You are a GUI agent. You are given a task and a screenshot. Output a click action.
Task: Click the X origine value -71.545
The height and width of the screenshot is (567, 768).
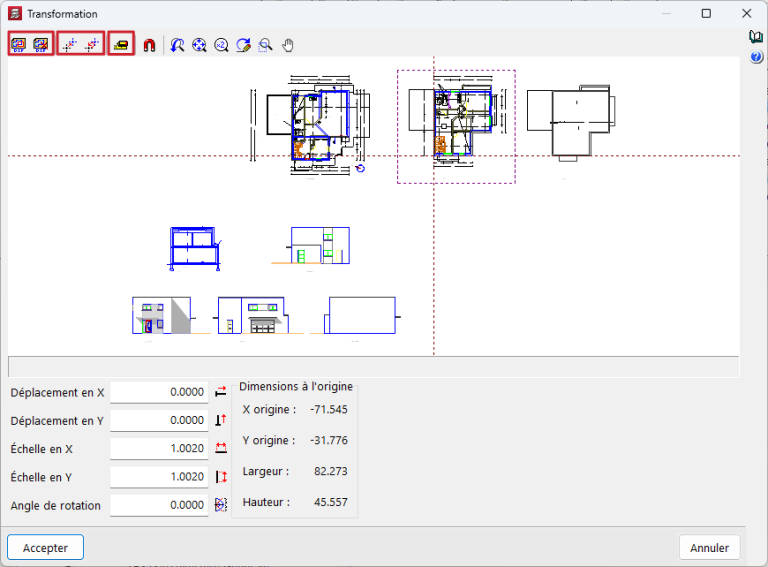[329, 409]
